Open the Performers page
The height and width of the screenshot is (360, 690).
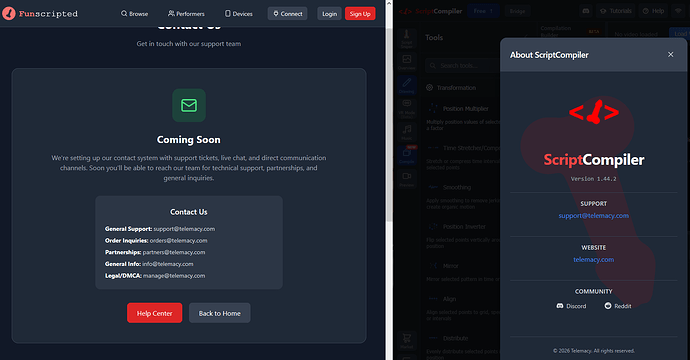coord(186,14)
